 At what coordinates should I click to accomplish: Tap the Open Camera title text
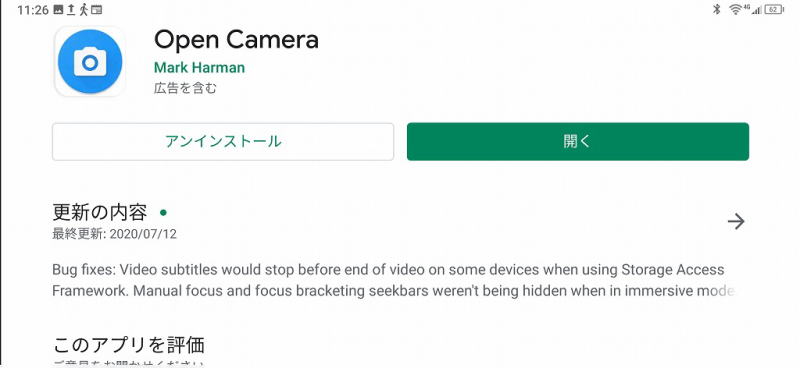(236, 40)
